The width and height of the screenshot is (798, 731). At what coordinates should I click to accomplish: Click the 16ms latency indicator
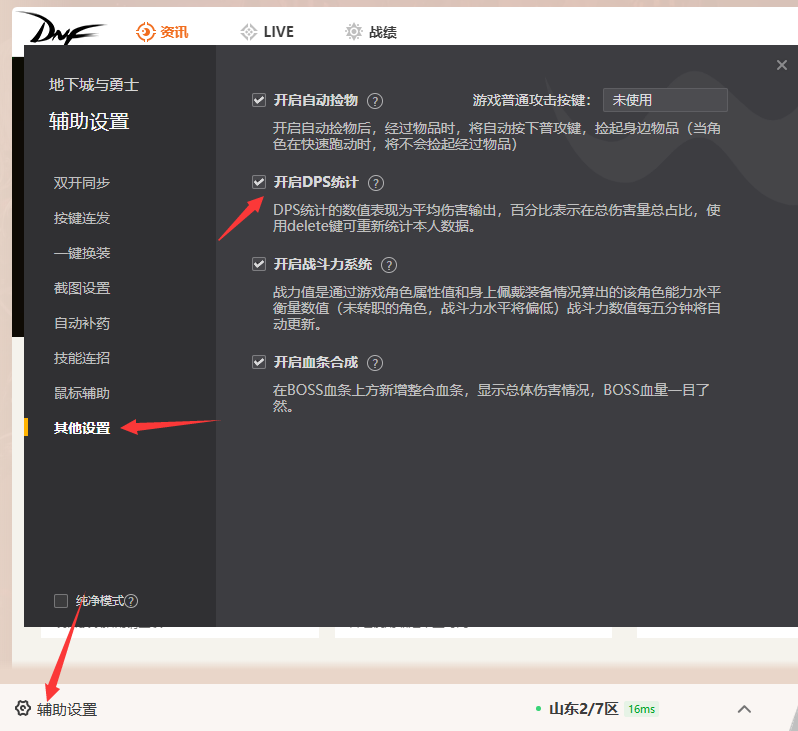641,709
